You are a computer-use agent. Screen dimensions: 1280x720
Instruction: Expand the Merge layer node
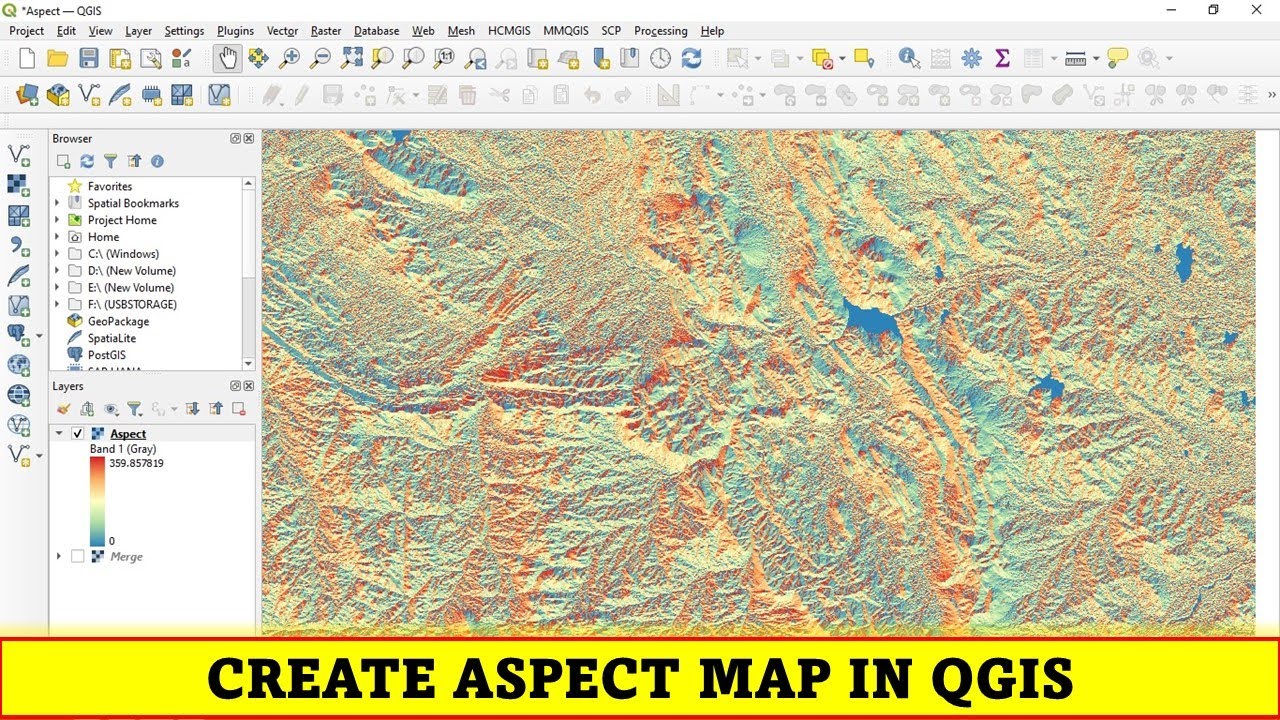click(59, 557)
